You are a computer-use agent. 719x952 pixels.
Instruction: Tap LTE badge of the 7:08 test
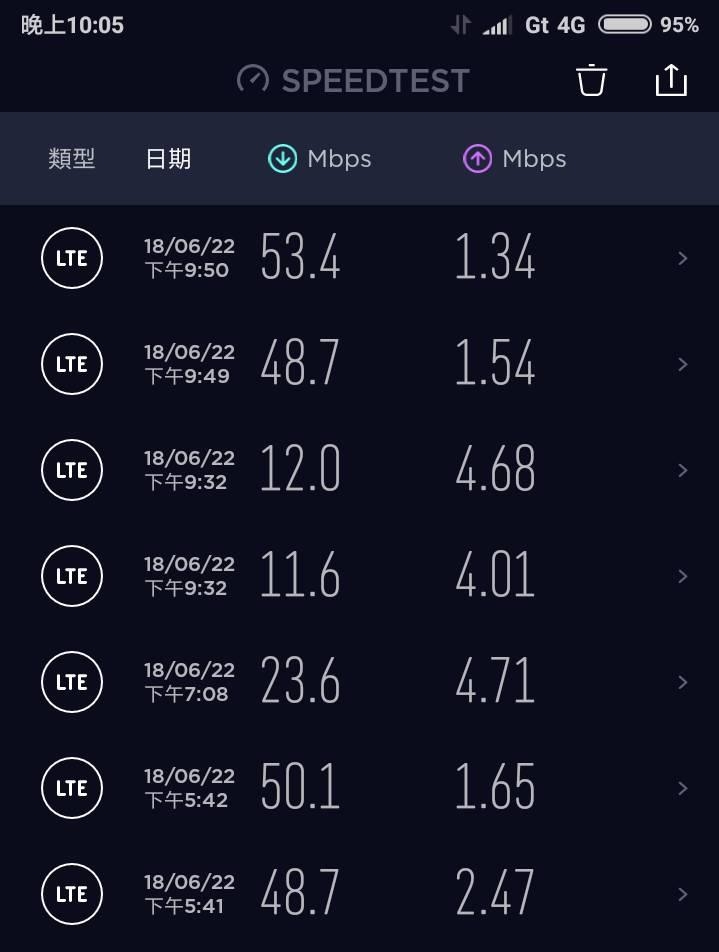point(72,682)
